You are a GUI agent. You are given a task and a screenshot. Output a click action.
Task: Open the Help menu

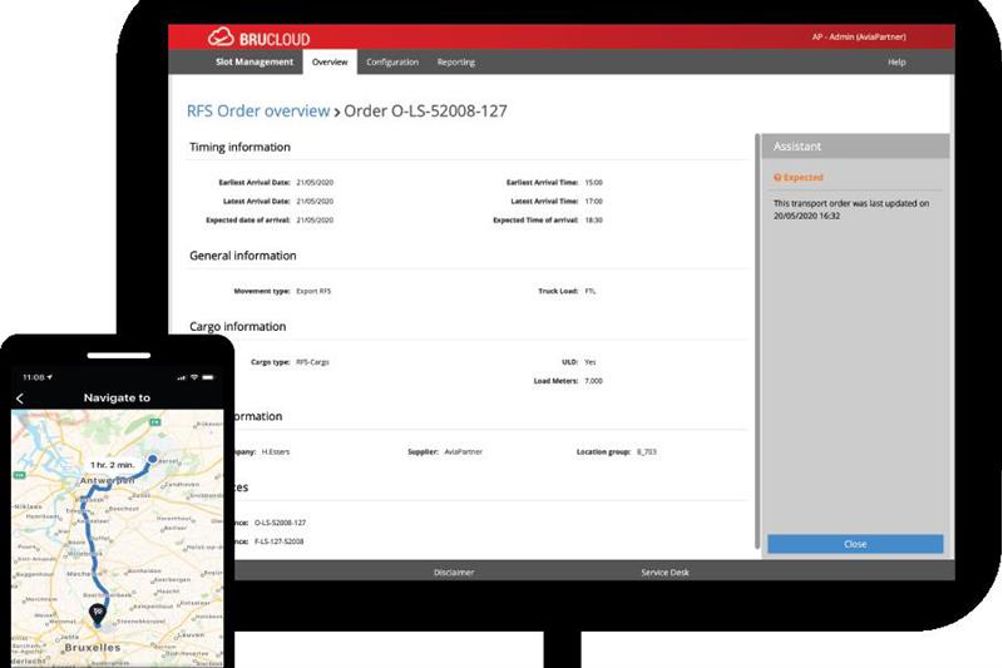pos(897,62)
